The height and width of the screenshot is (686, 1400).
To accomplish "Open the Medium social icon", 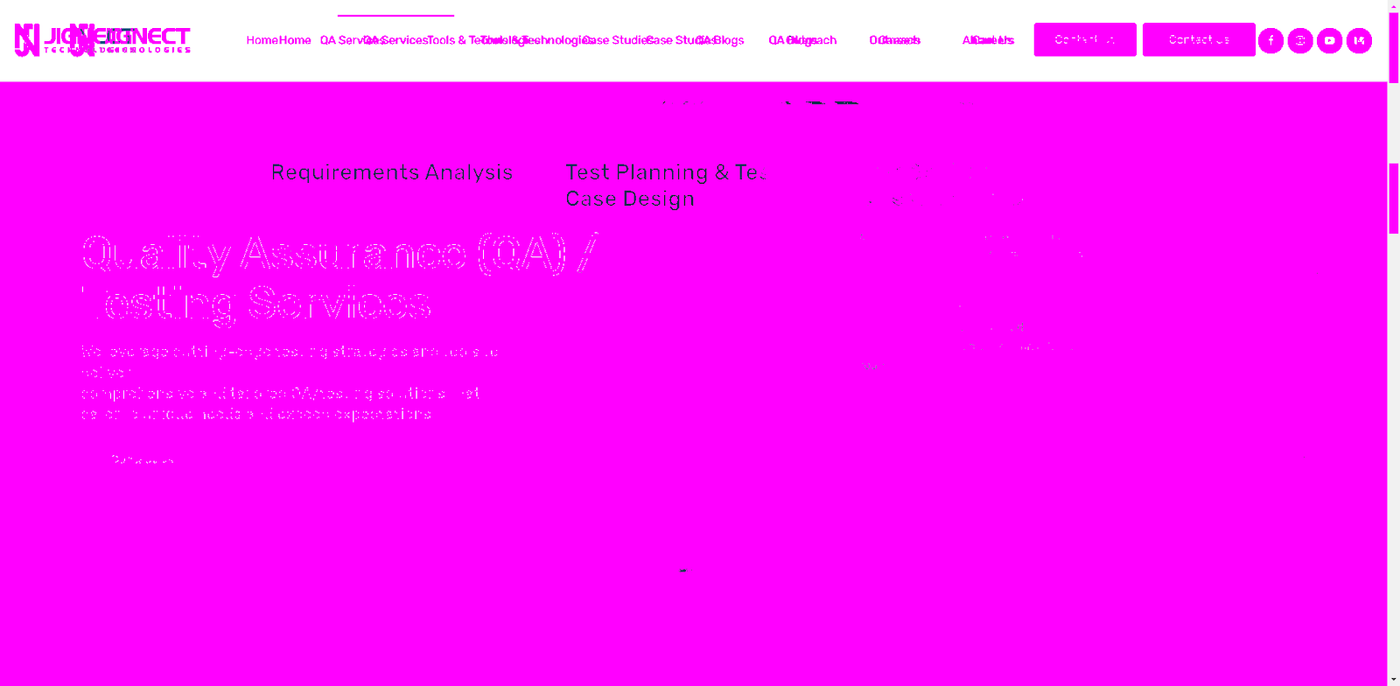I will pos(1359,40).
